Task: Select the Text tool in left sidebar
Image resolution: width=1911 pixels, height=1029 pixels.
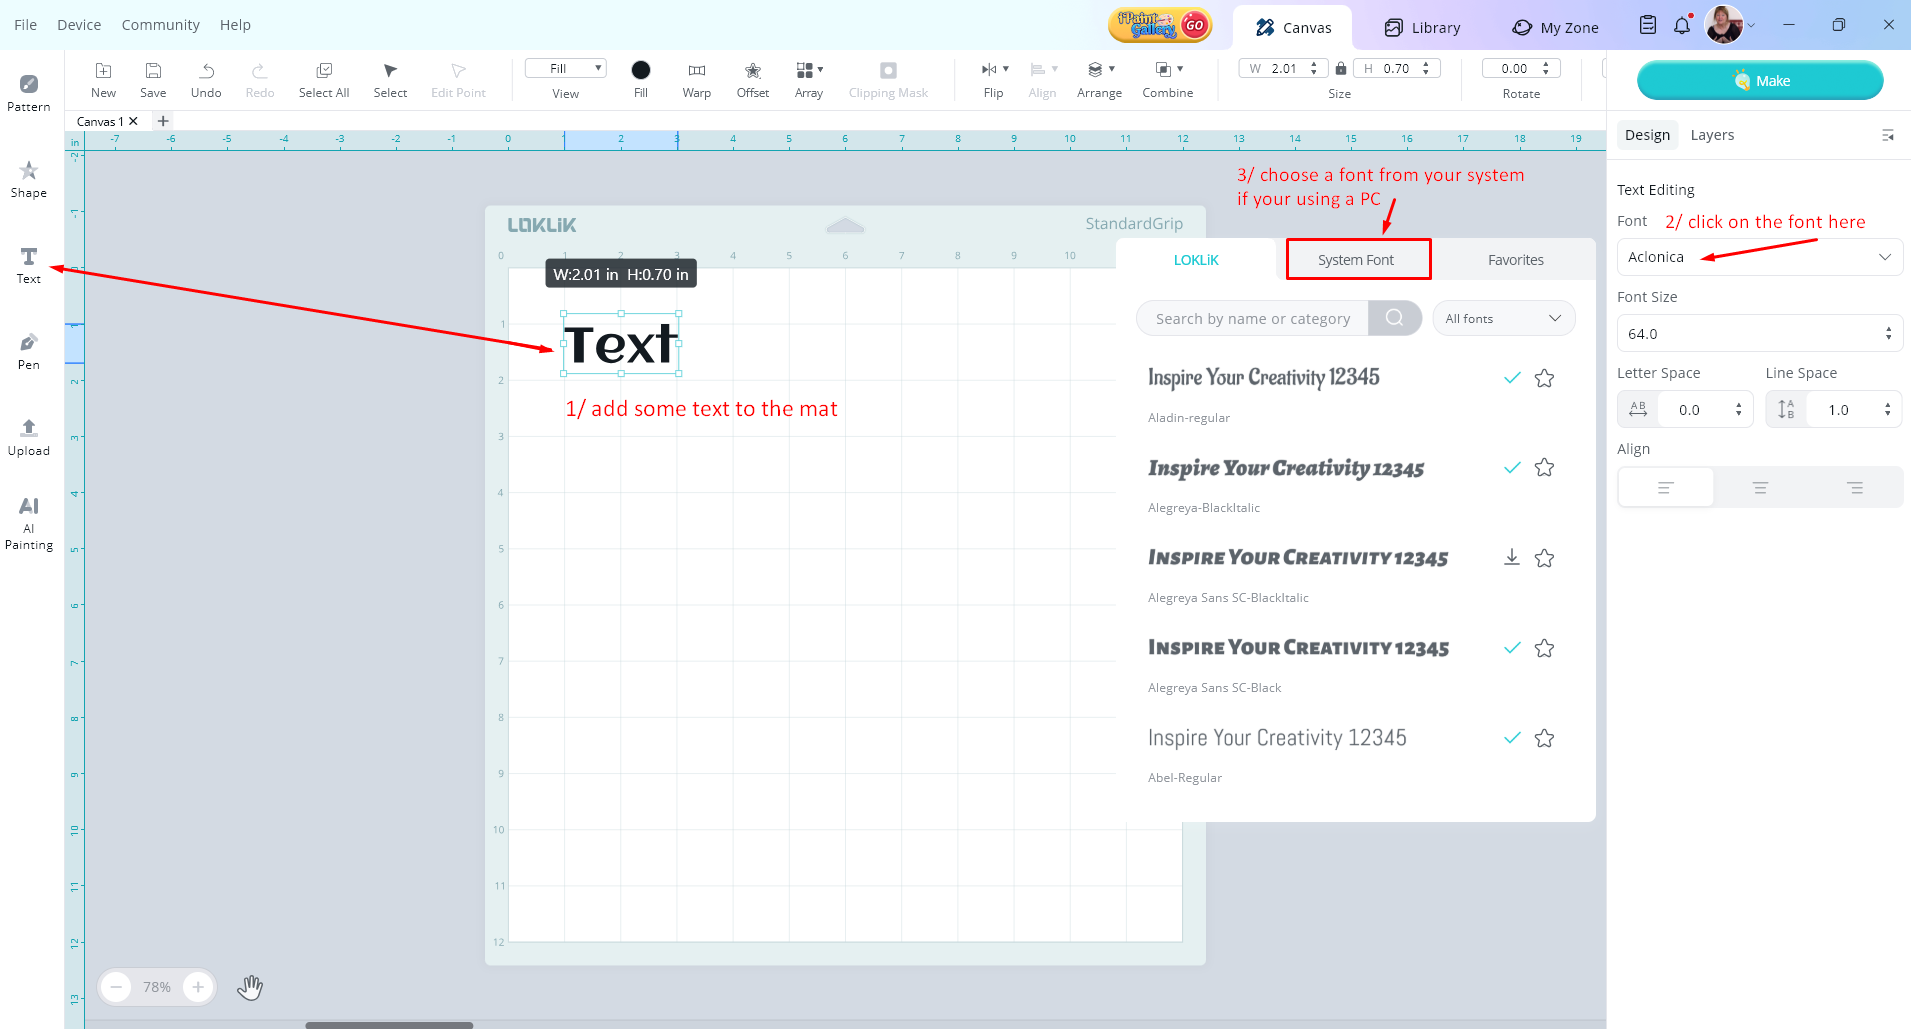Action: coord(29,265)
